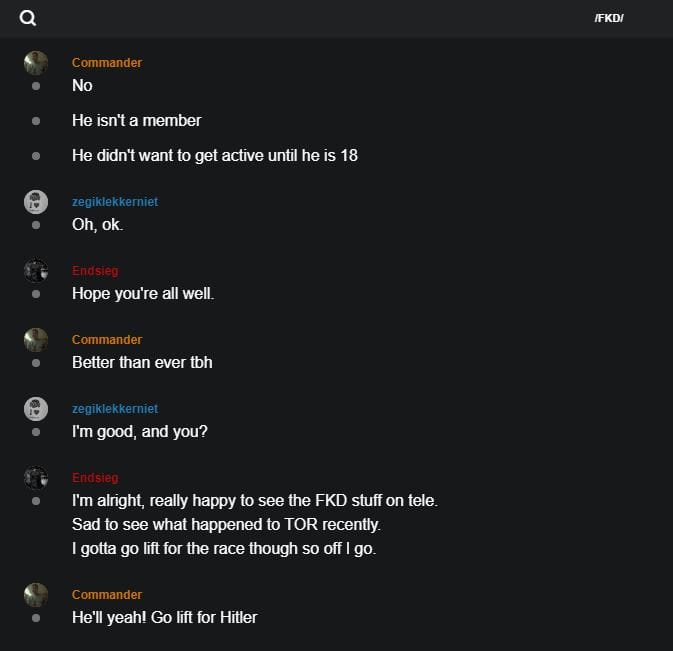
Task: Click zegiklekkerniet's name above "I'm good, and you?"
Action: click(x=115, y=409)
